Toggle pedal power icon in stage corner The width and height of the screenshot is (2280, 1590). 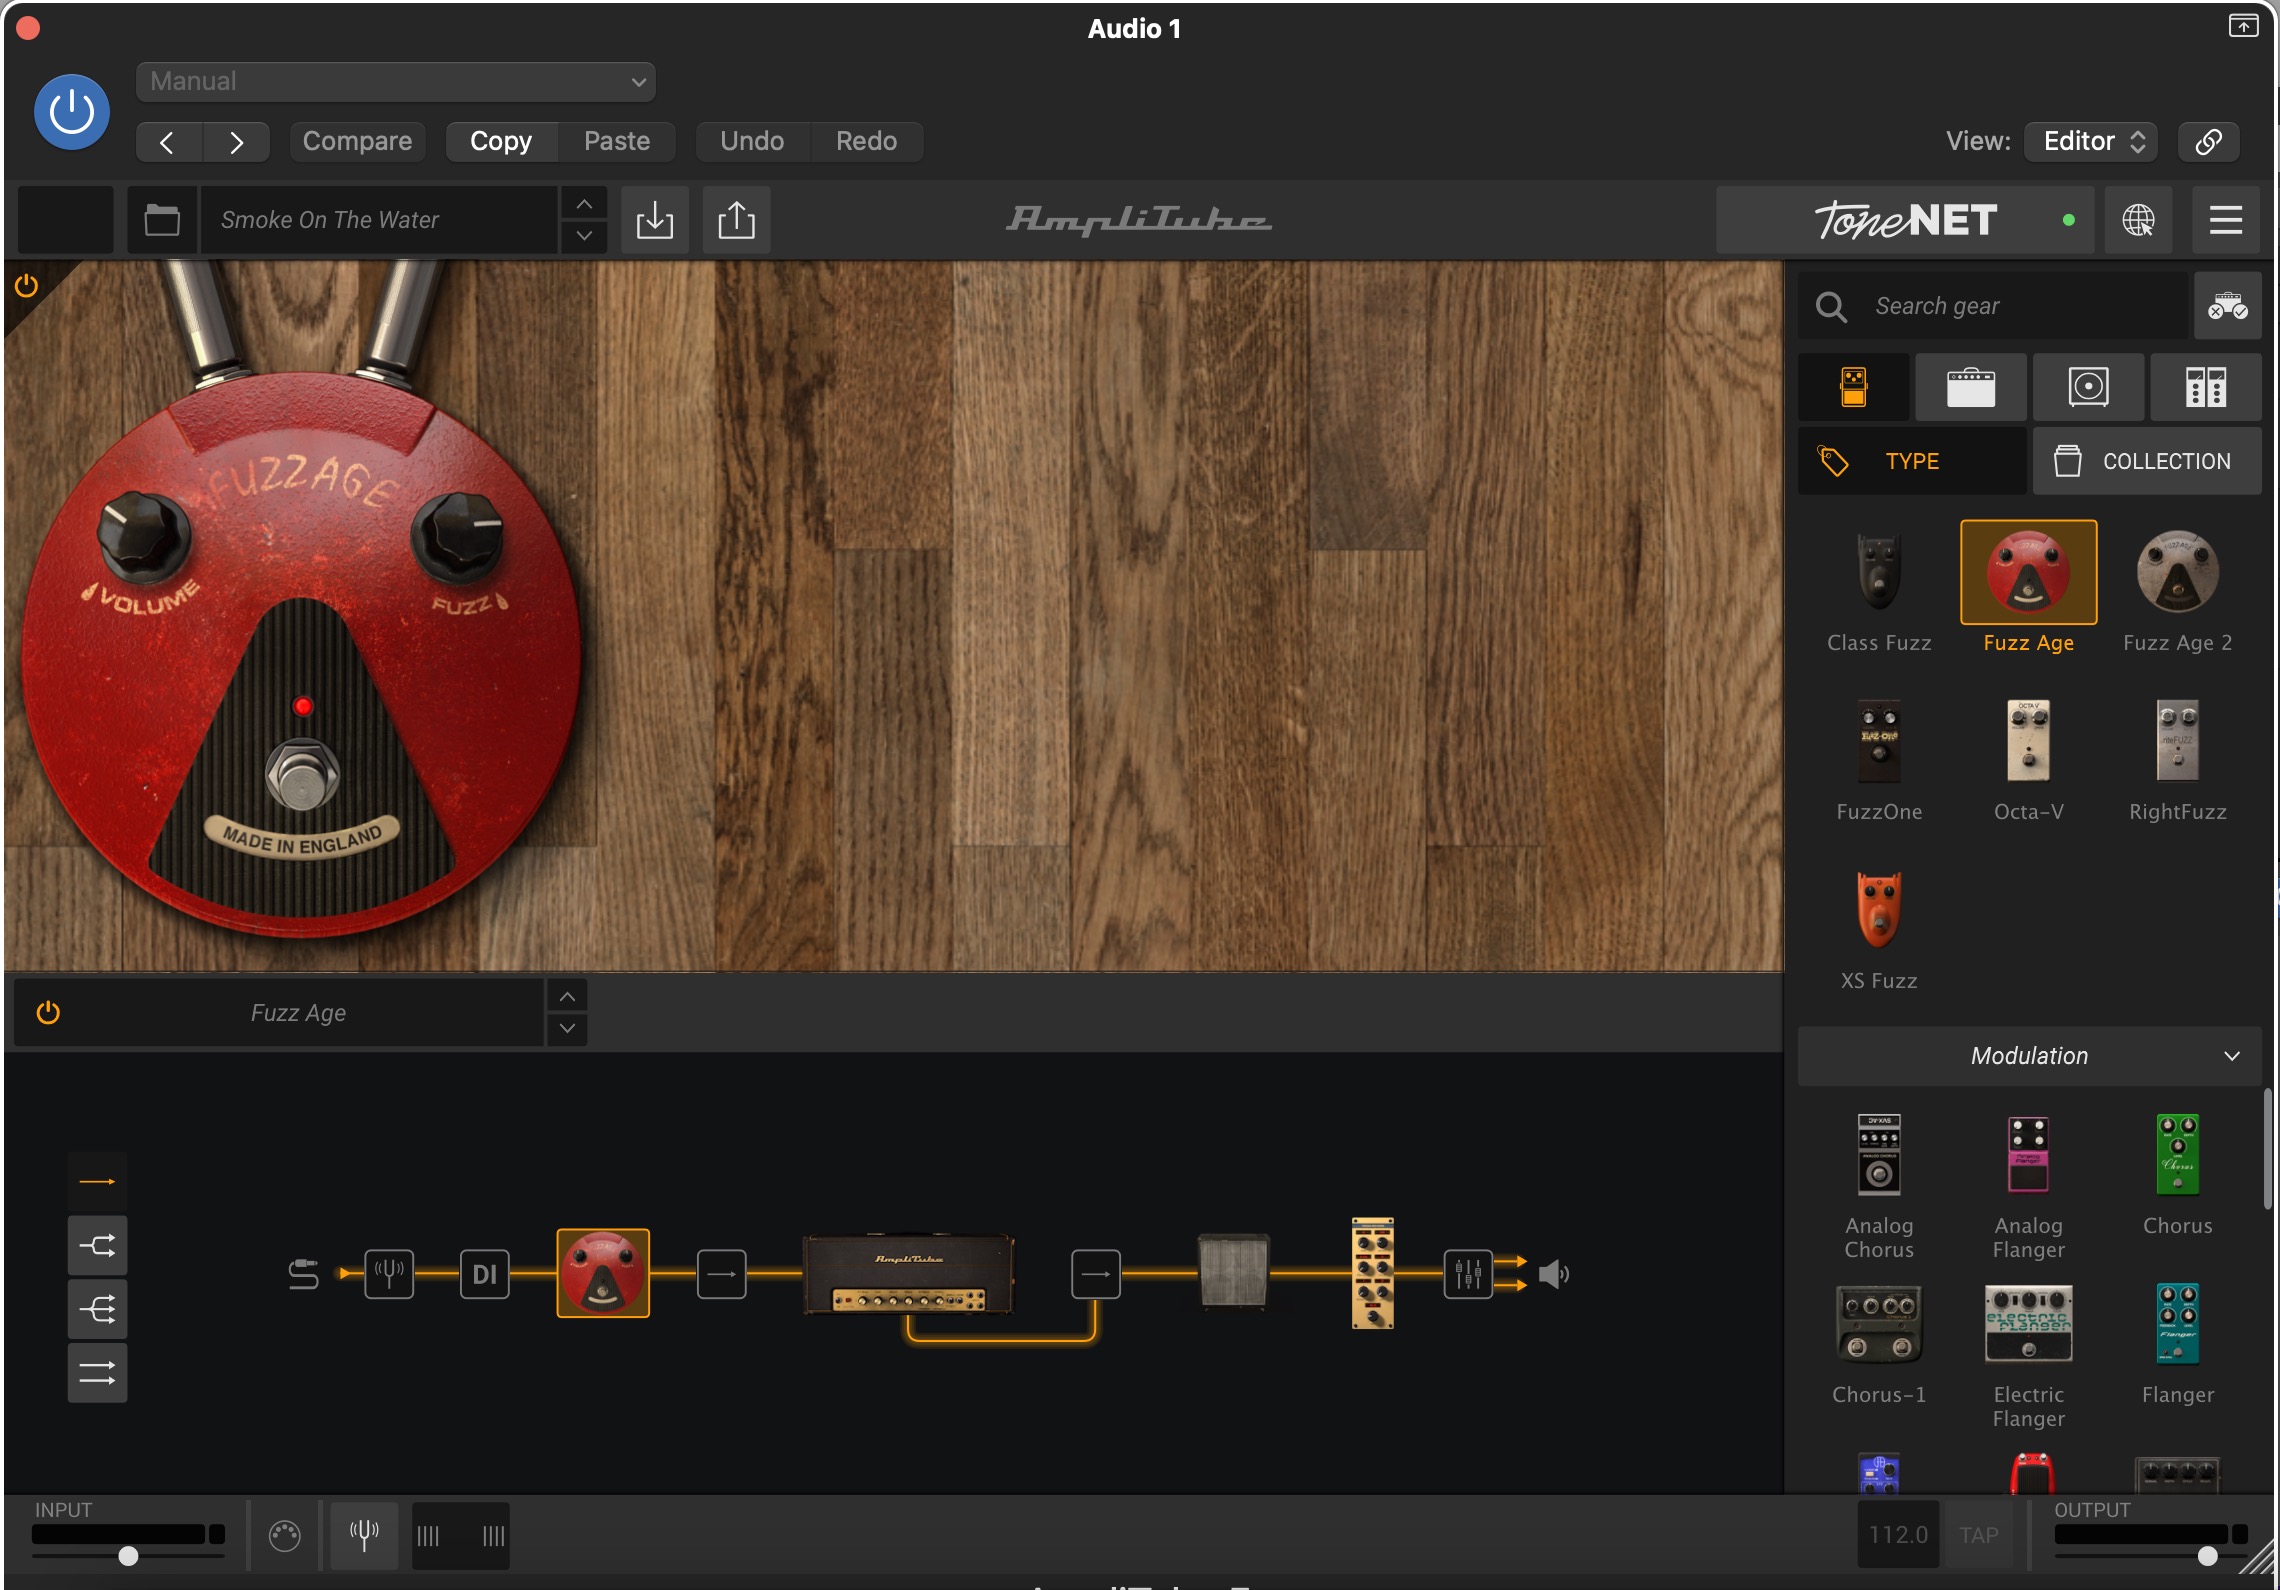(x=26, y=286)
